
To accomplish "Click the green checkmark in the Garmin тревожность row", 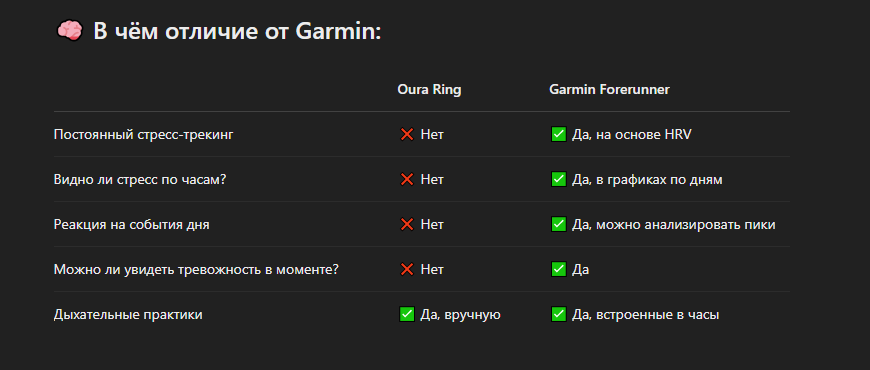I will click(558, 270).
